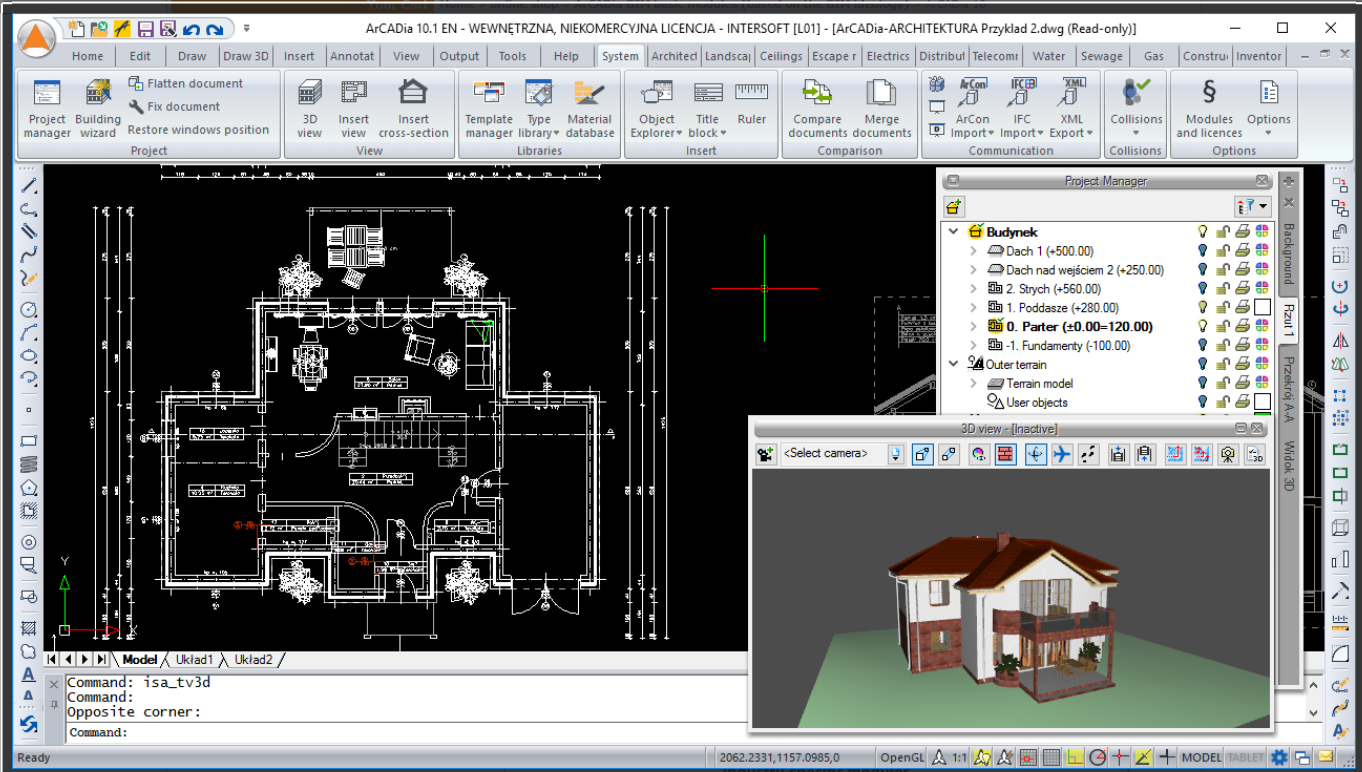Image resolution: width=1362 pixels, height=772 pixels.
Task: Select the Ruler insert tool
Action: point(752,102)
